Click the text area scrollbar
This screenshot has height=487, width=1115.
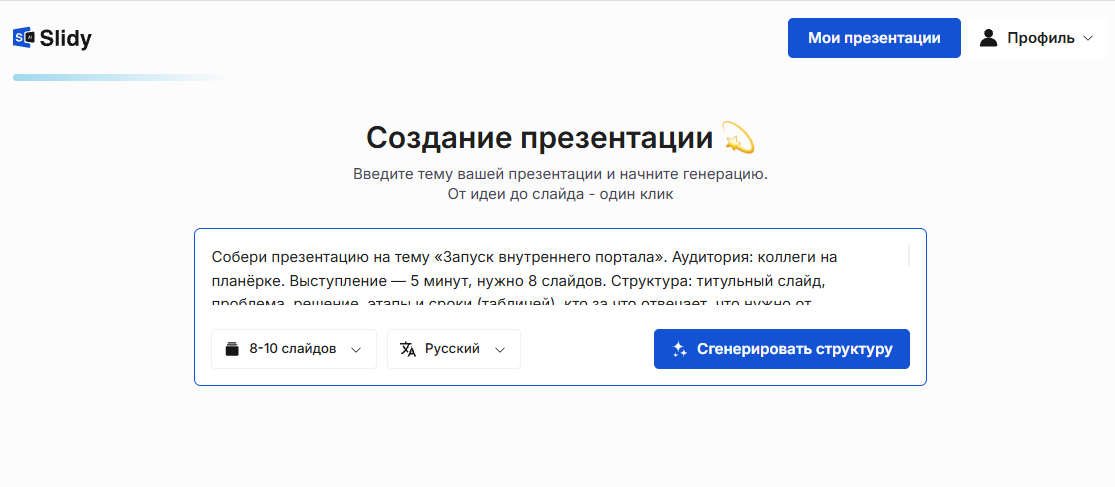coord(908,256)
